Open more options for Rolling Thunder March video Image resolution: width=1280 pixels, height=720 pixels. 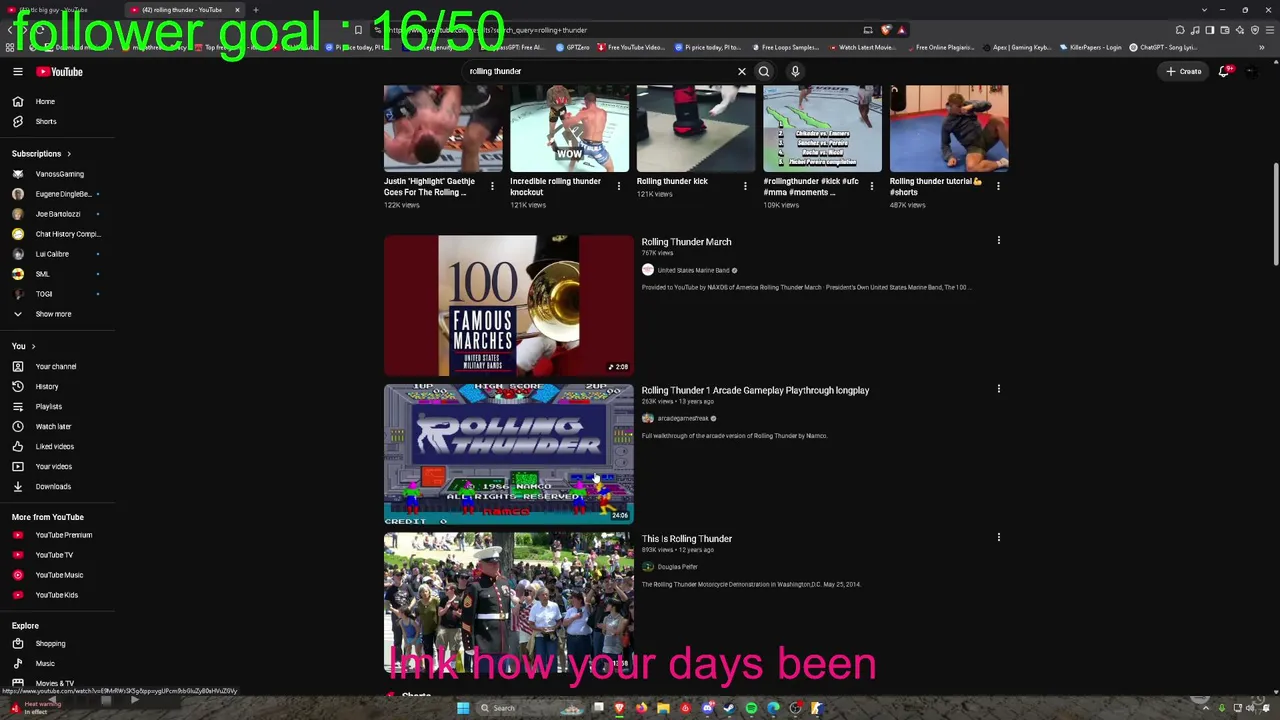pos(998,240)
